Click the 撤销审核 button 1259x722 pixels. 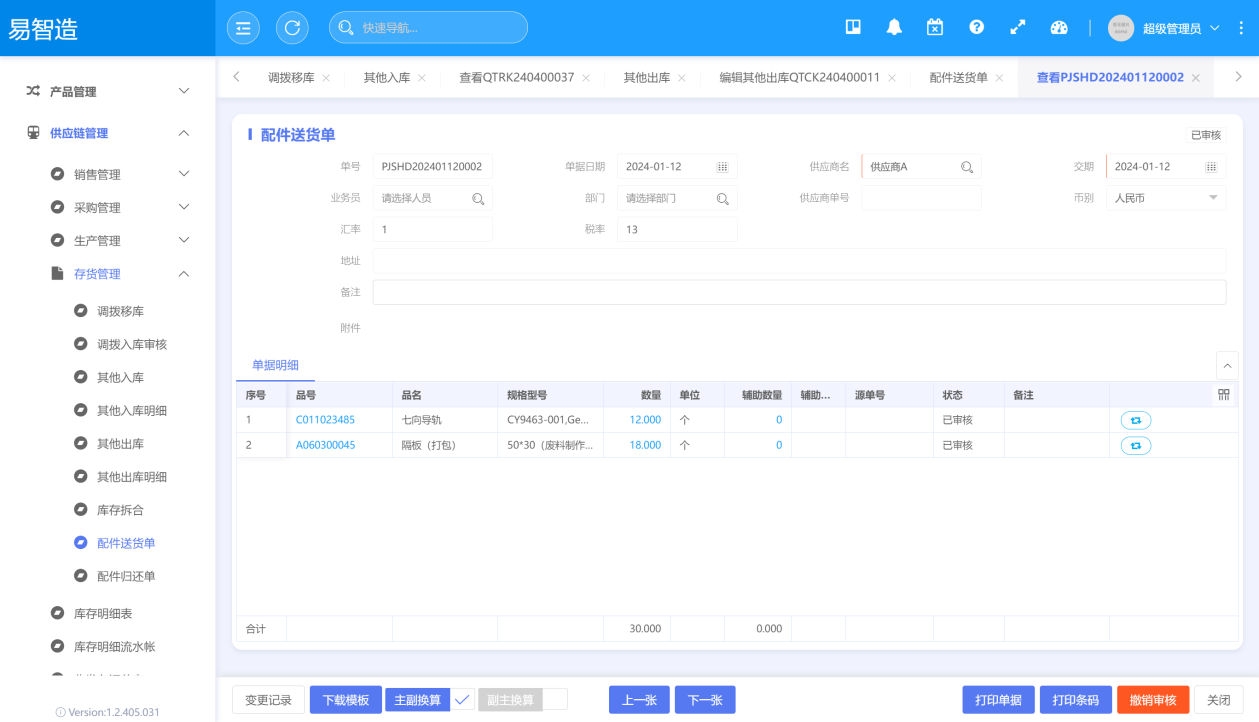(1153, 700)
